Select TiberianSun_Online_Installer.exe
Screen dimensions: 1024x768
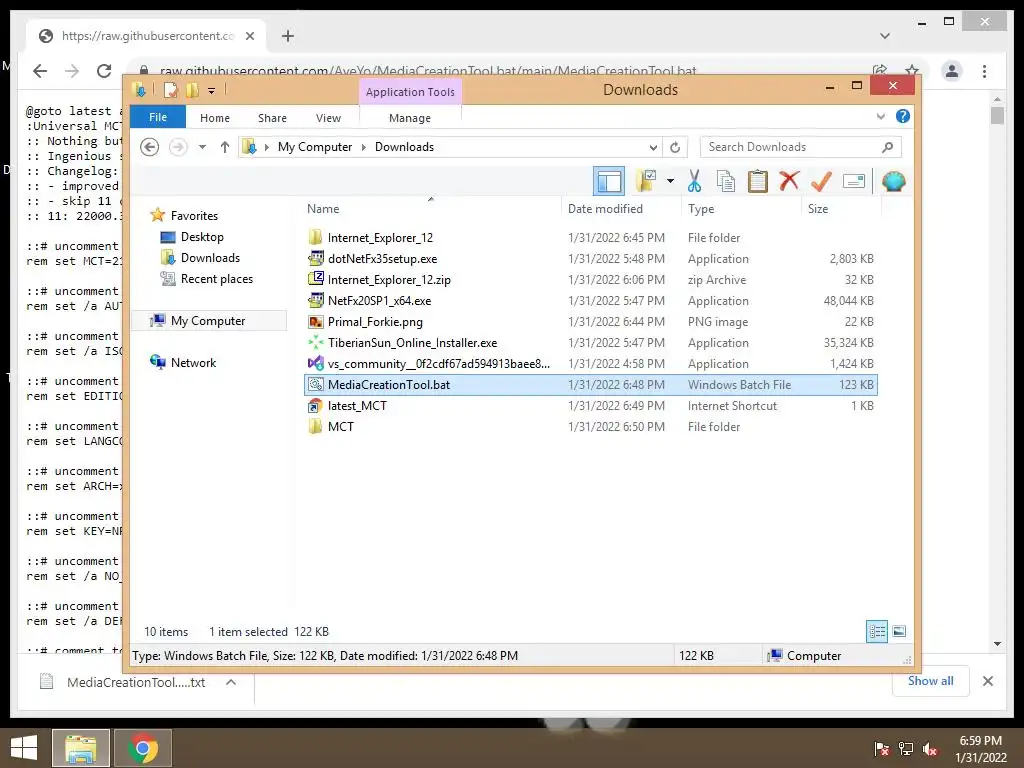pyautogui.click(x=591, y=342)
